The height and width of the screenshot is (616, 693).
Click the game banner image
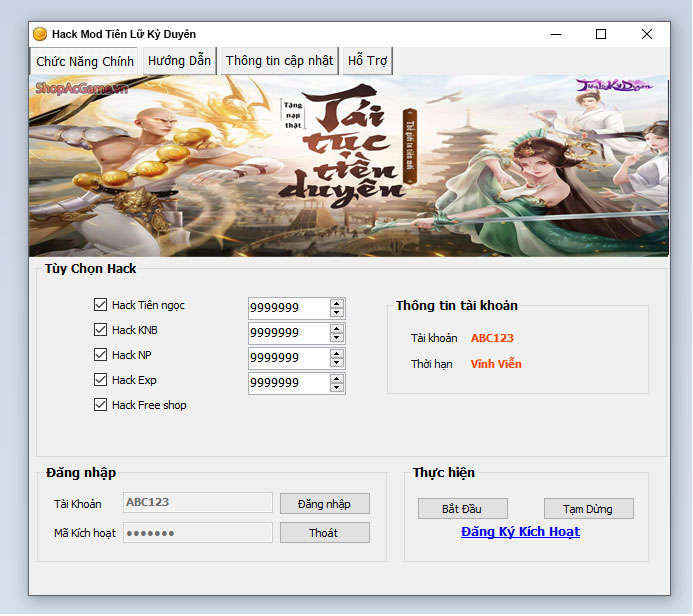(x=348, y=166)
